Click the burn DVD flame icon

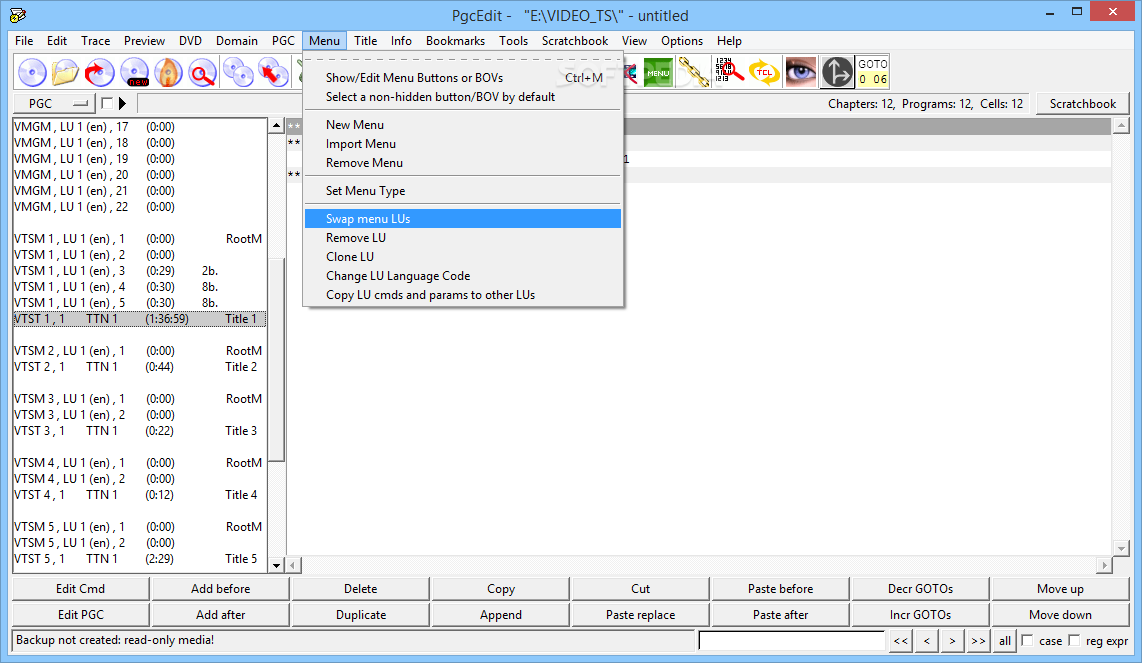click(x=168, y=72)
